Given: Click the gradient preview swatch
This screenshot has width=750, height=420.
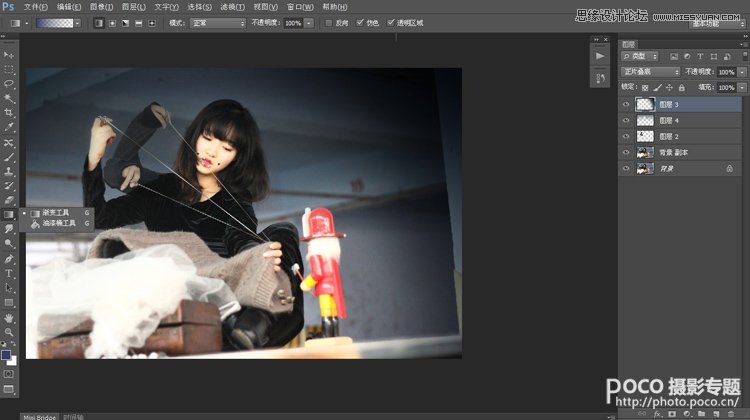Looking at the screenshot, I should click(x=55, y=23).
